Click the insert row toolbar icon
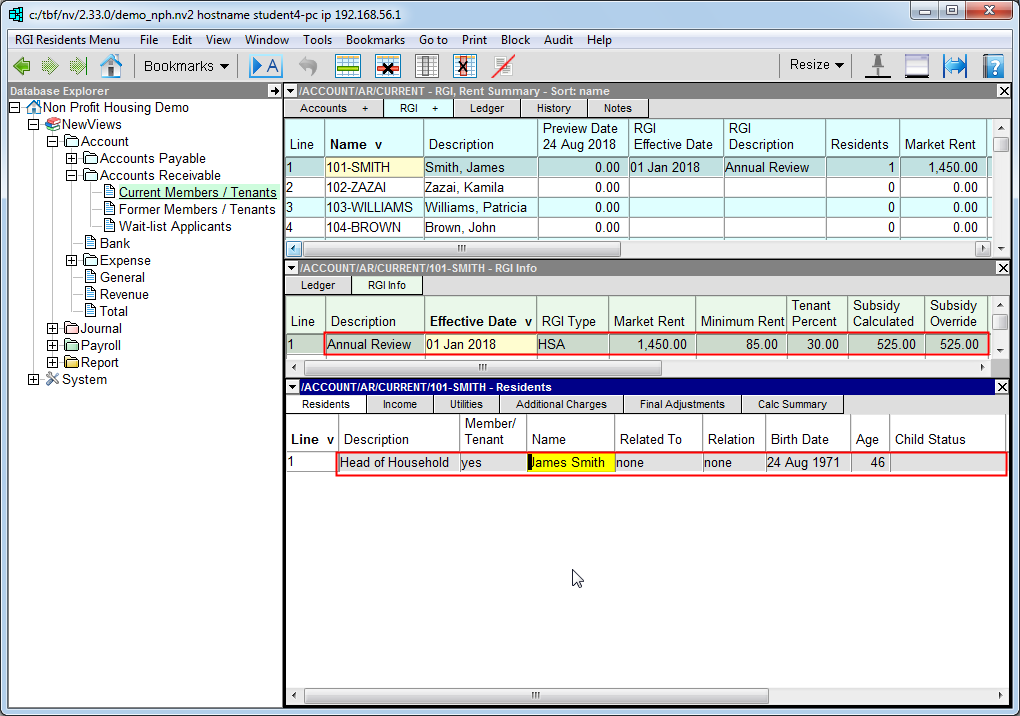Screen dimensions: 1020x716 [x=347, y=66]
